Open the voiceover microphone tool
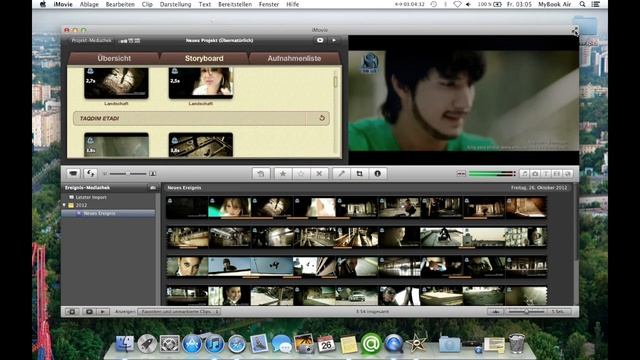The image size is (640, 360). [x=341, y=174]
